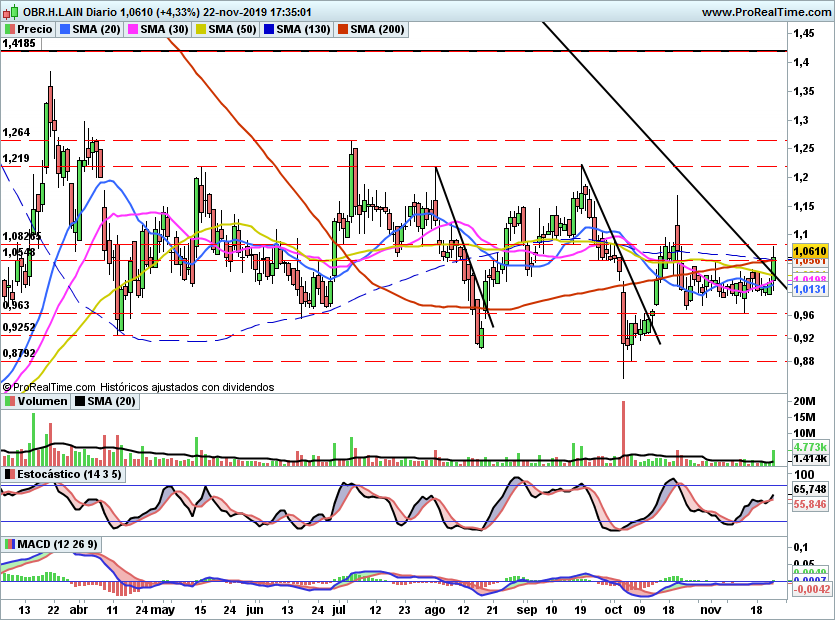Click the dark blue SMA (130) color square

click(267, 30)
